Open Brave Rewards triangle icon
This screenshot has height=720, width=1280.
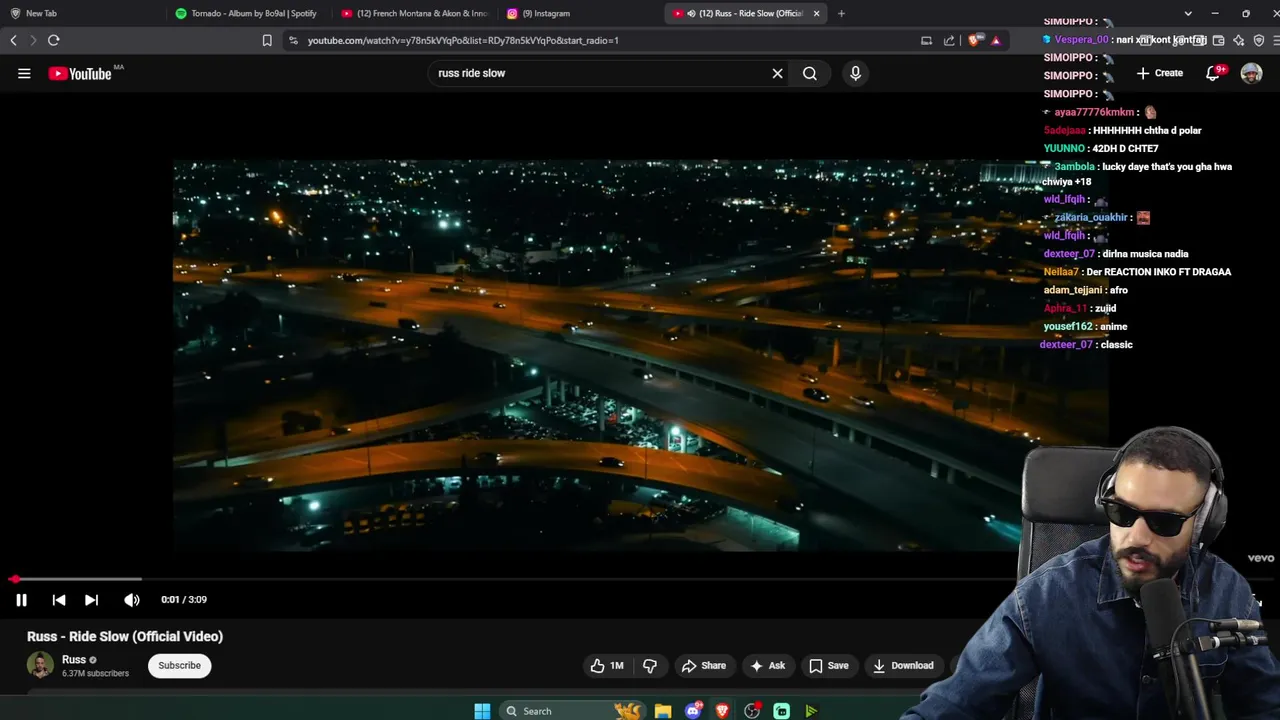[x=995, y=41]
